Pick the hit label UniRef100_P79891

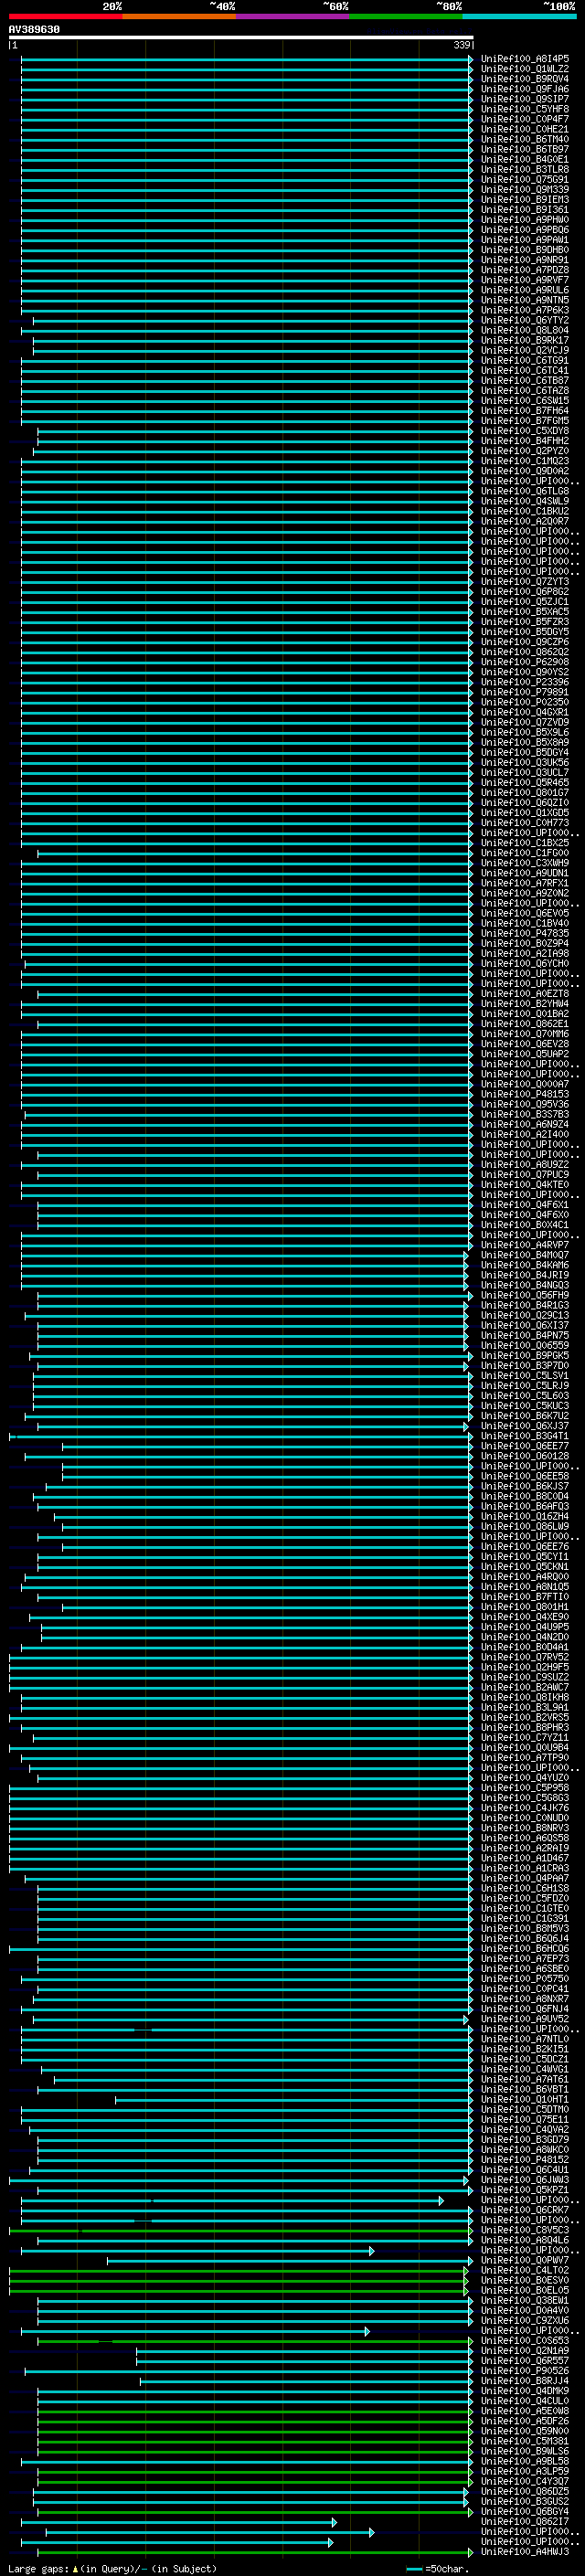tap(525, 692)
